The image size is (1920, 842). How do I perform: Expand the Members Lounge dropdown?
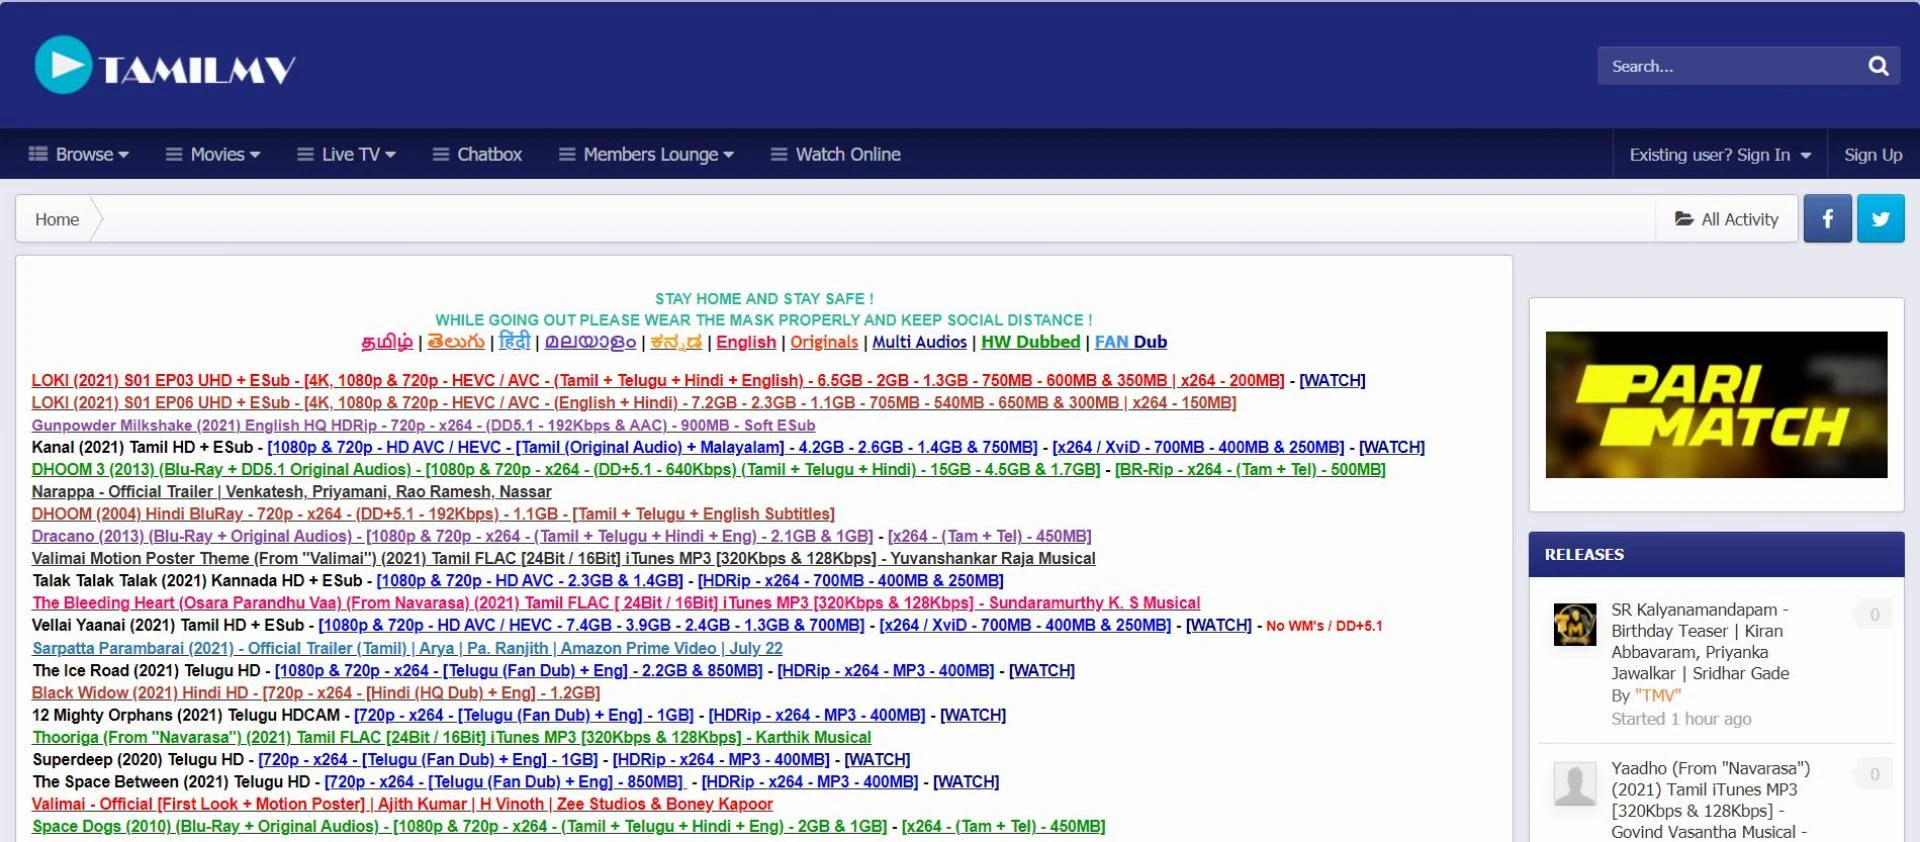tap(647, 154)
